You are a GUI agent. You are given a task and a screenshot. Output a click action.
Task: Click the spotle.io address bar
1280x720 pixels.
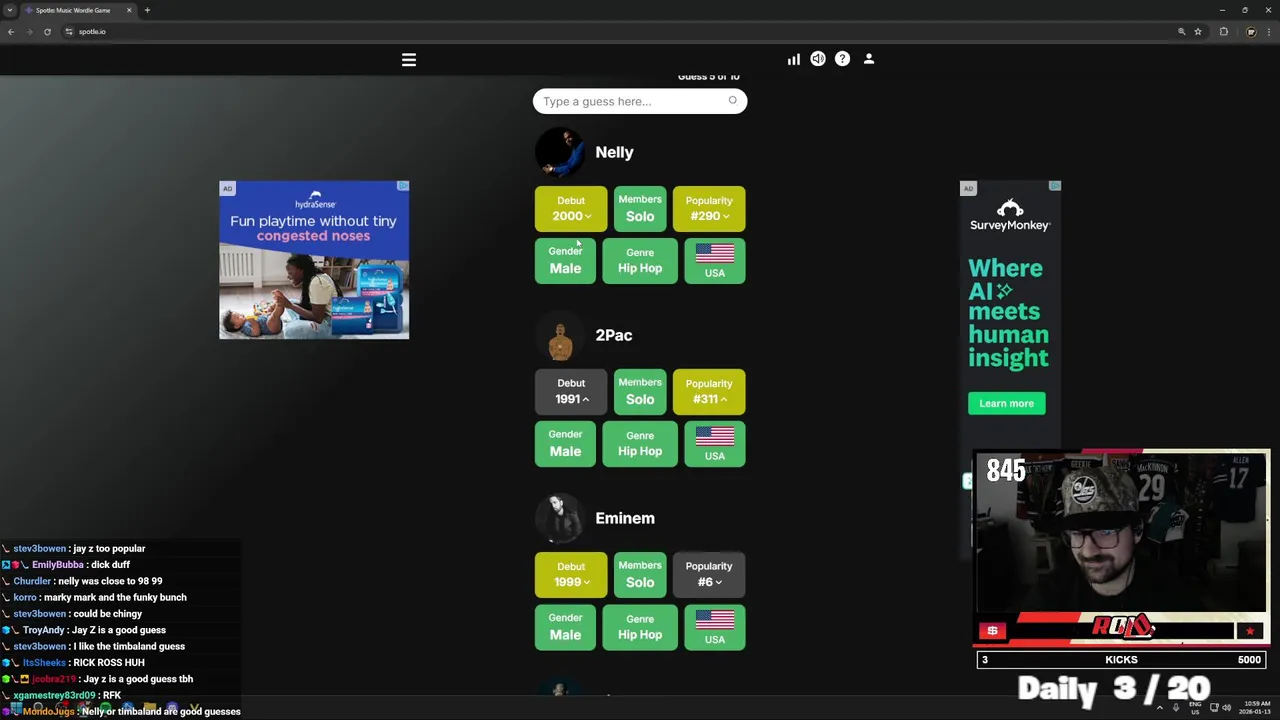tap(620, 31)
